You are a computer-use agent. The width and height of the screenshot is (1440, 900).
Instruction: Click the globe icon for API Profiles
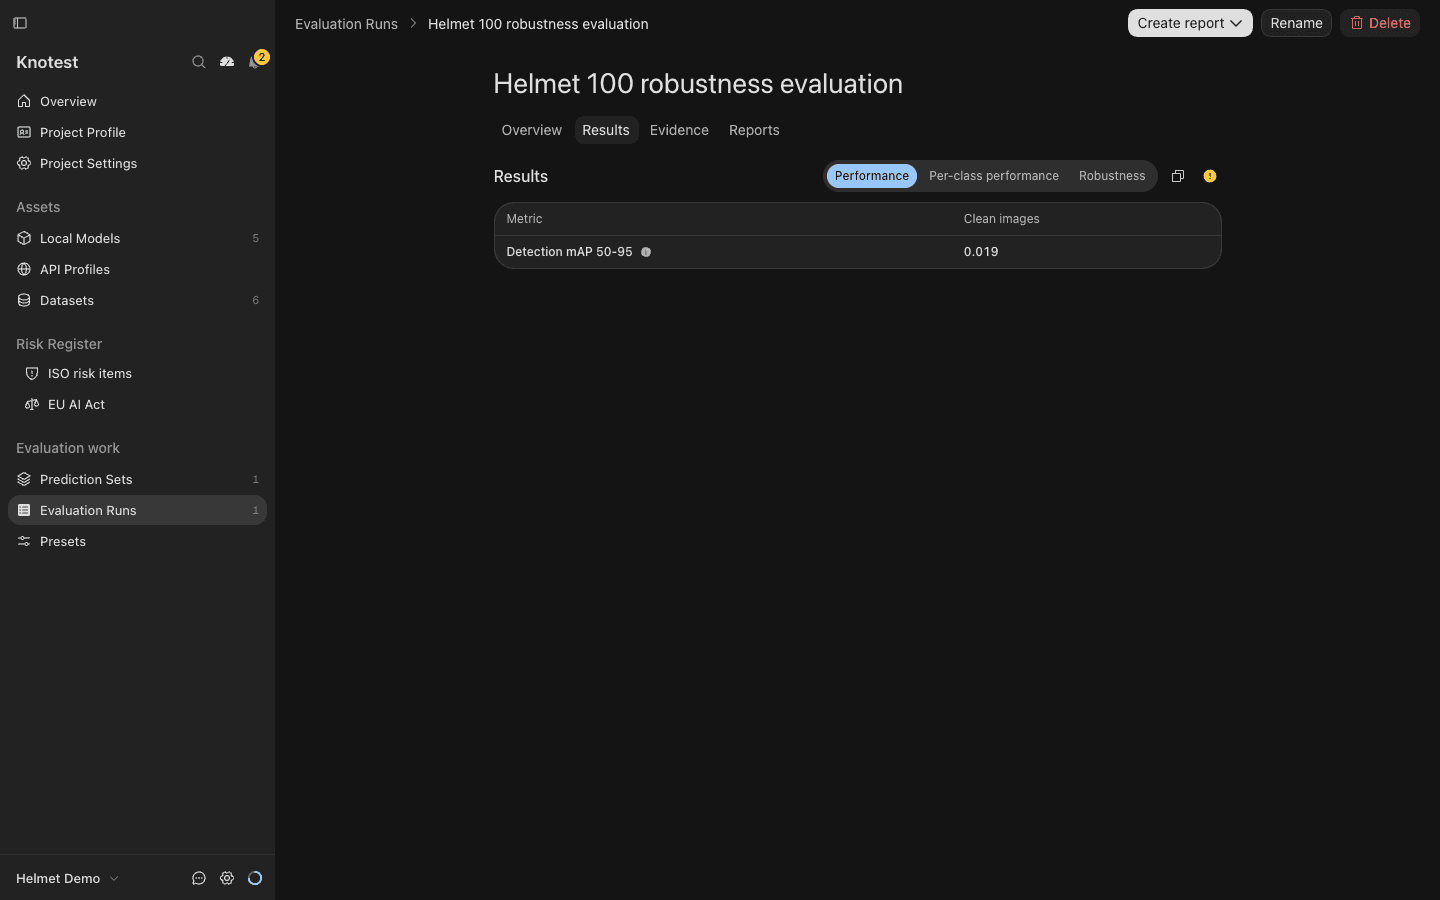pos(24,269)
